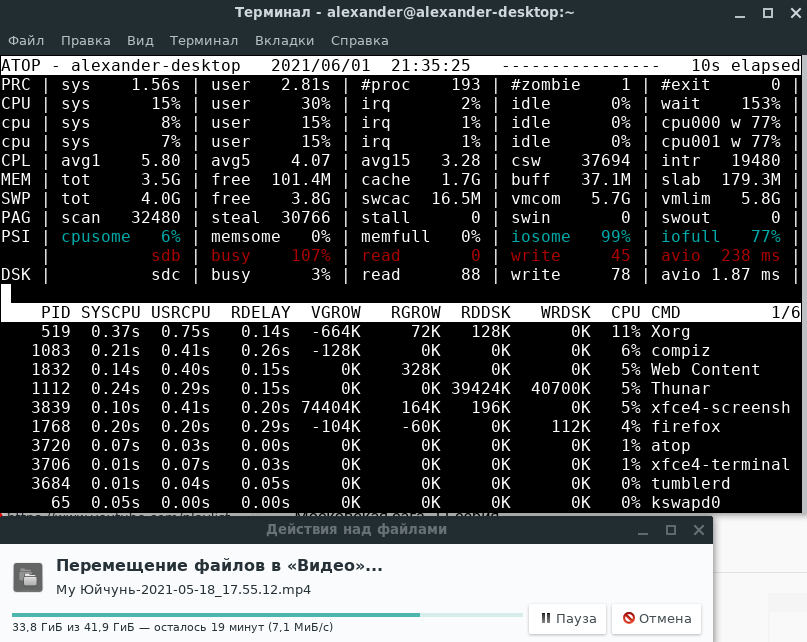Image resolution: width=807 pixels, height=642 pixels.
Task: Click the RDDSK column header
Action: pos(485,313)
